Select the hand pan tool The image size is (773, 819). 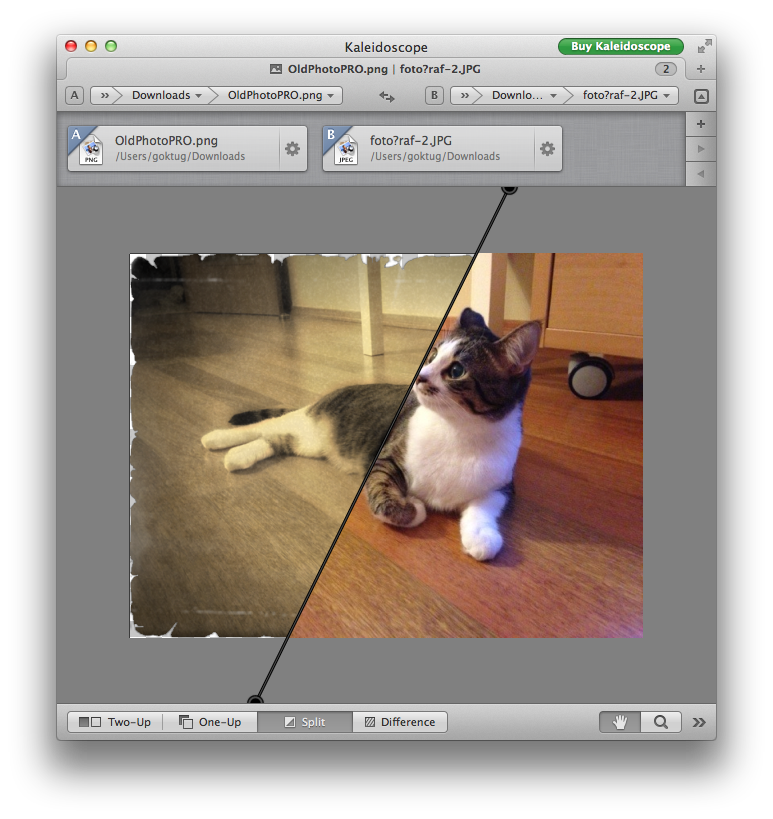[619, 722]
